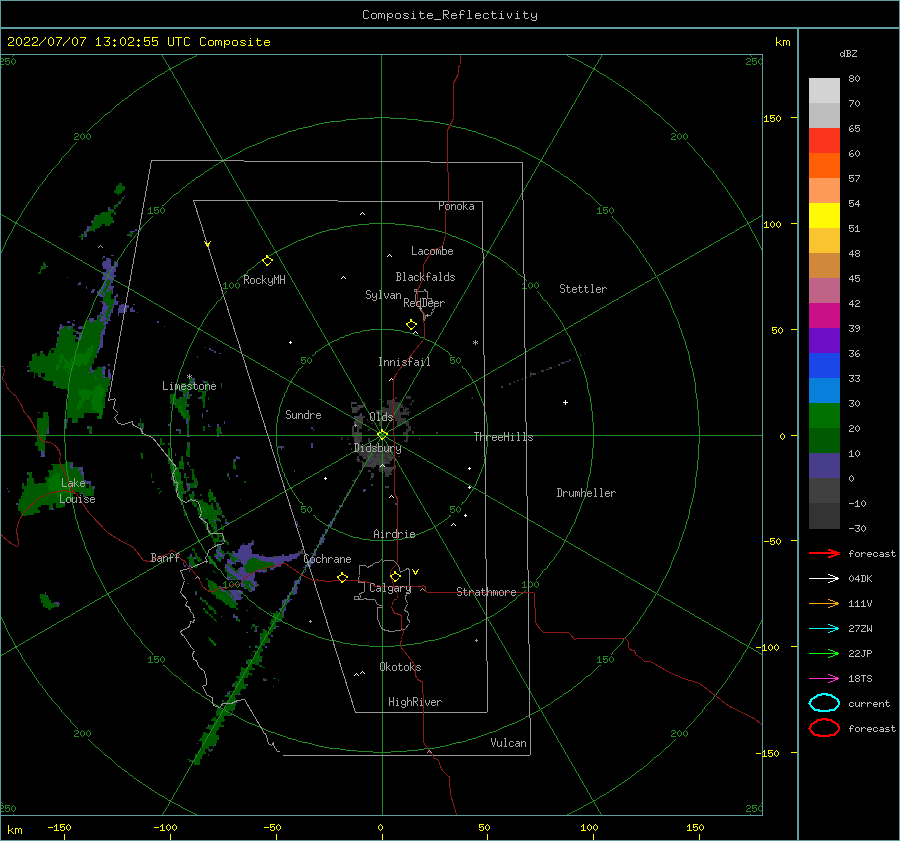Click the Vulcan label
Image resolution: width=900 pixels, height=841 pixels.
click(508, 743)
